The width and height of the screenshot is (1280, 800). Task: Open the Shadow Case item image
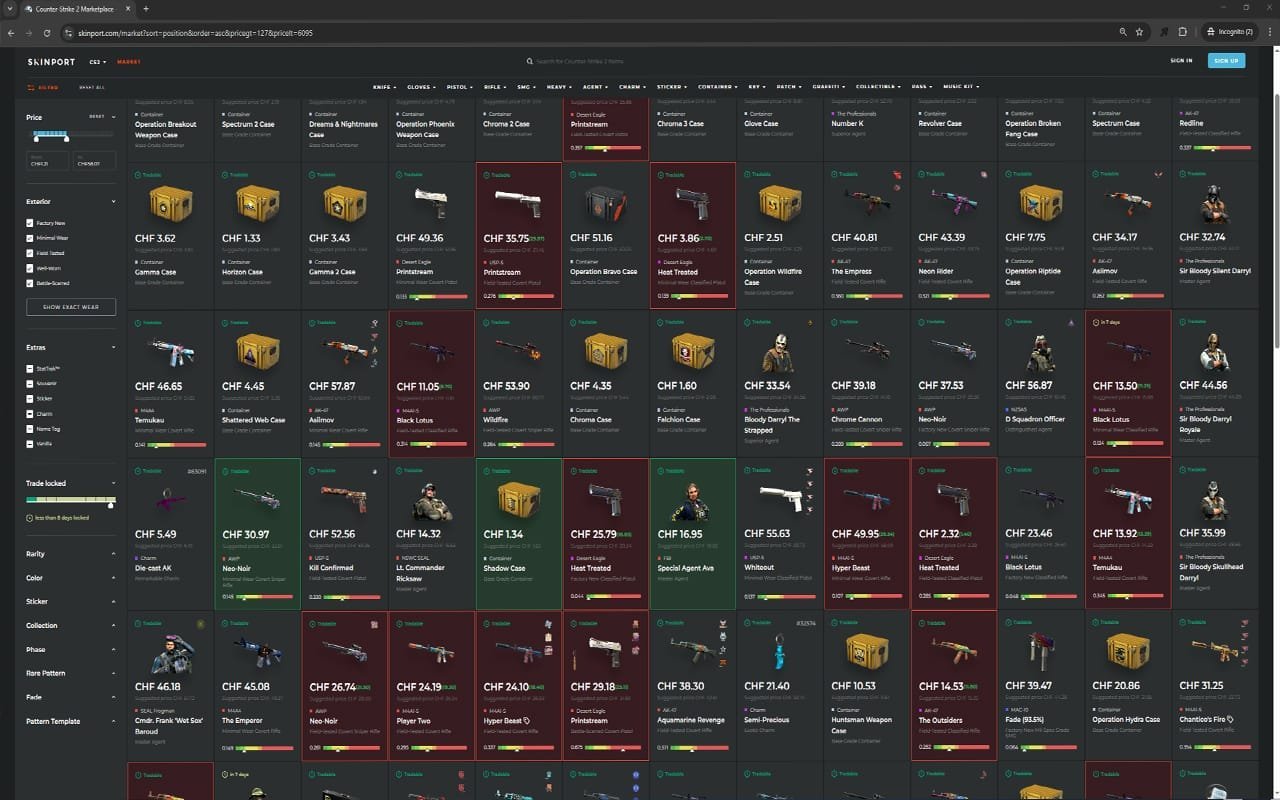(x=519, y=497)
